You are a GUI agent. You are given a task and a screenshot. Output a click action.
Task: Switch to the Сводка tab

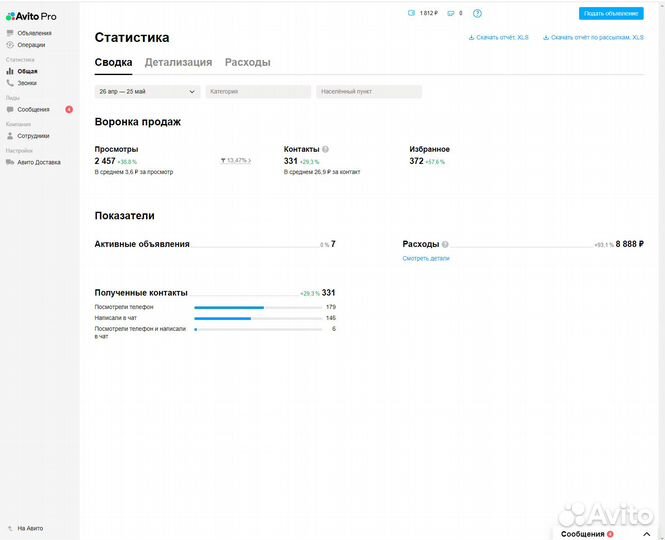point(113,62)
